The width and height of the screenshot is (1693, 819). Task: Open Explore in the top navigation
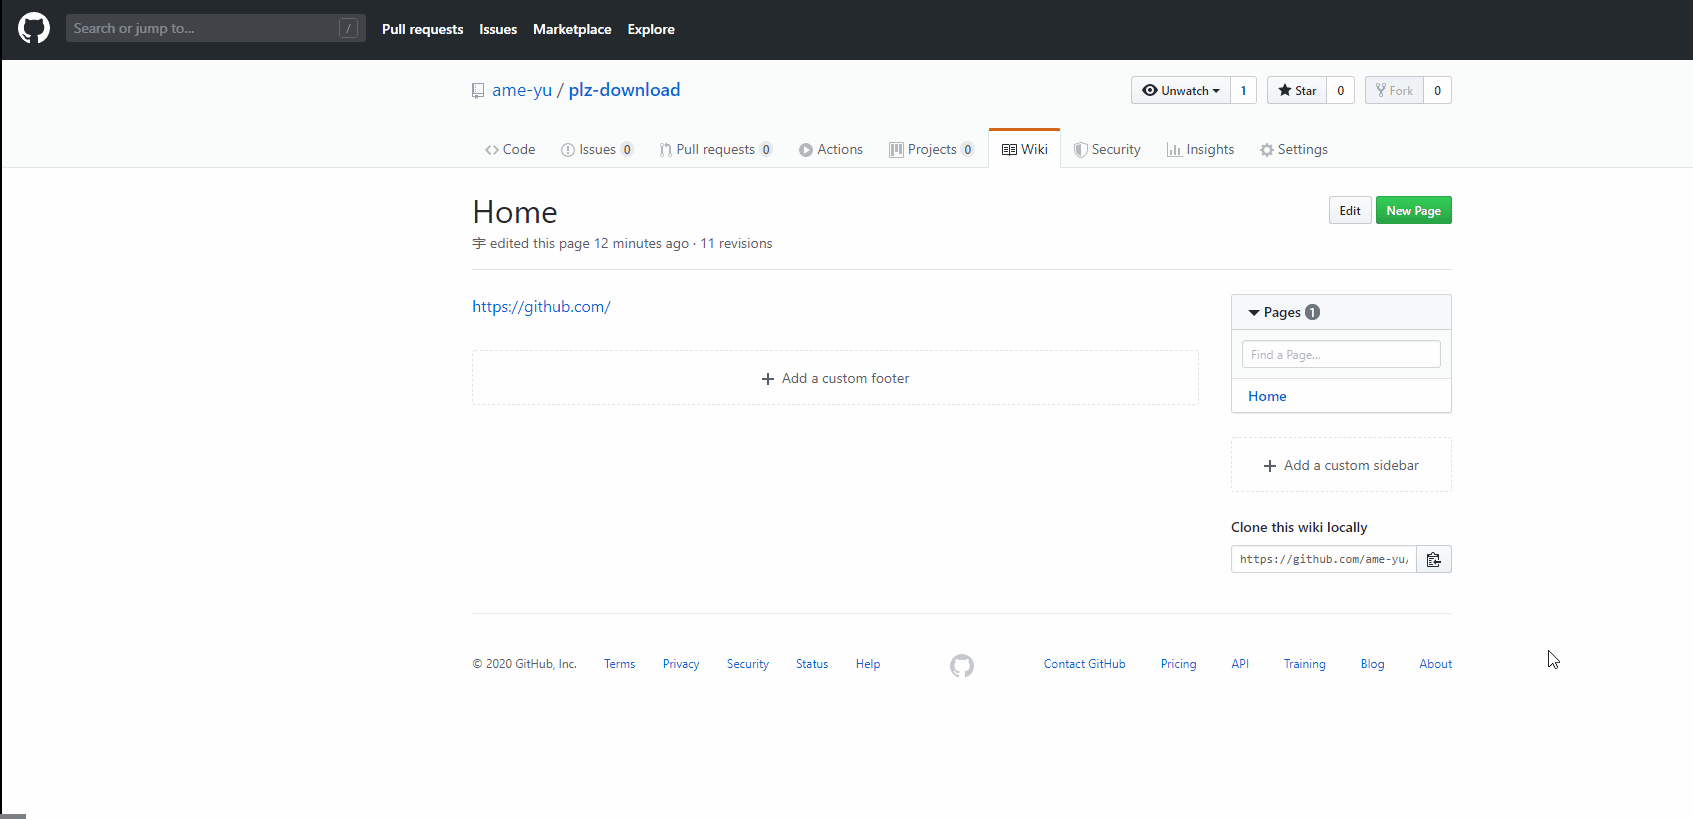click(651, 29)
